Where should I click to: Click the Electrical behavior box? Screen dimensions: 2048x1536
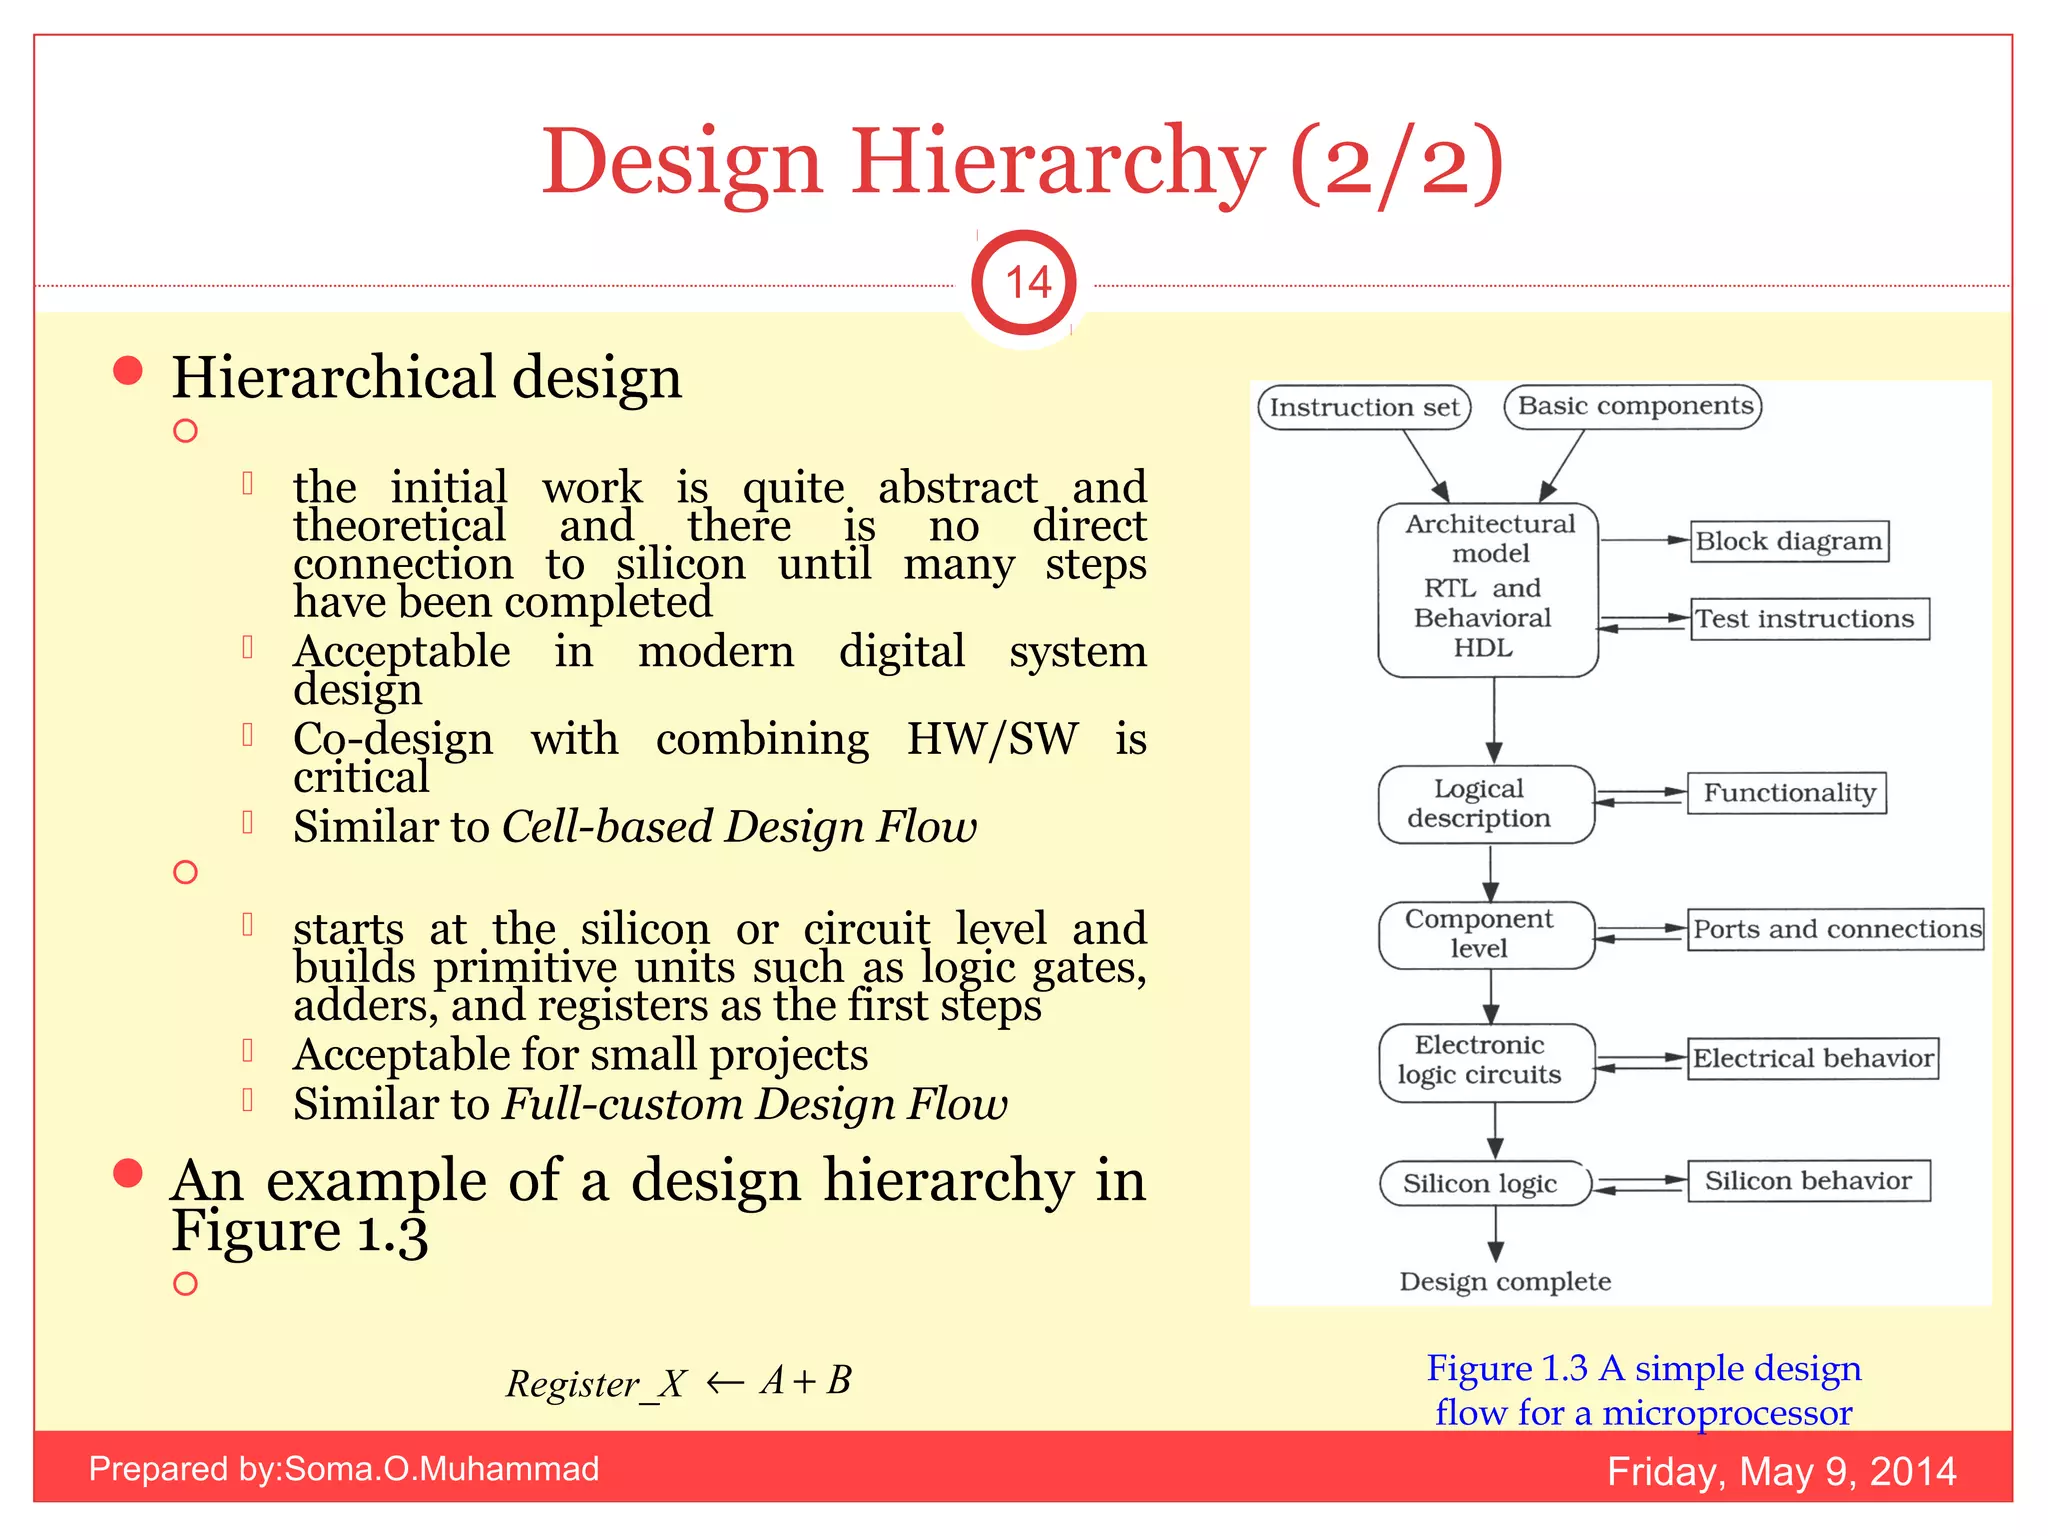pyautogui.click(x=1813, y=1058)
